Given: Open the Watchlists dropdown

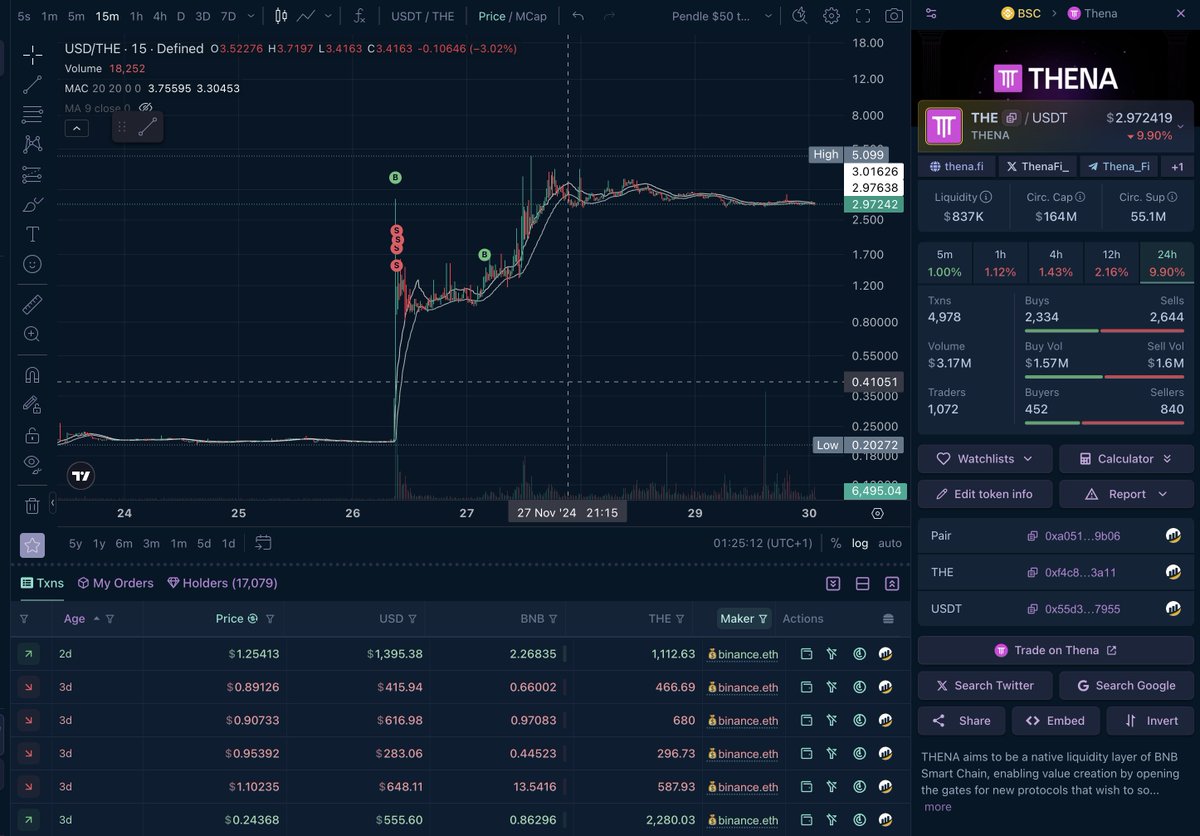Looking at the screenshot, I should 985,459.
